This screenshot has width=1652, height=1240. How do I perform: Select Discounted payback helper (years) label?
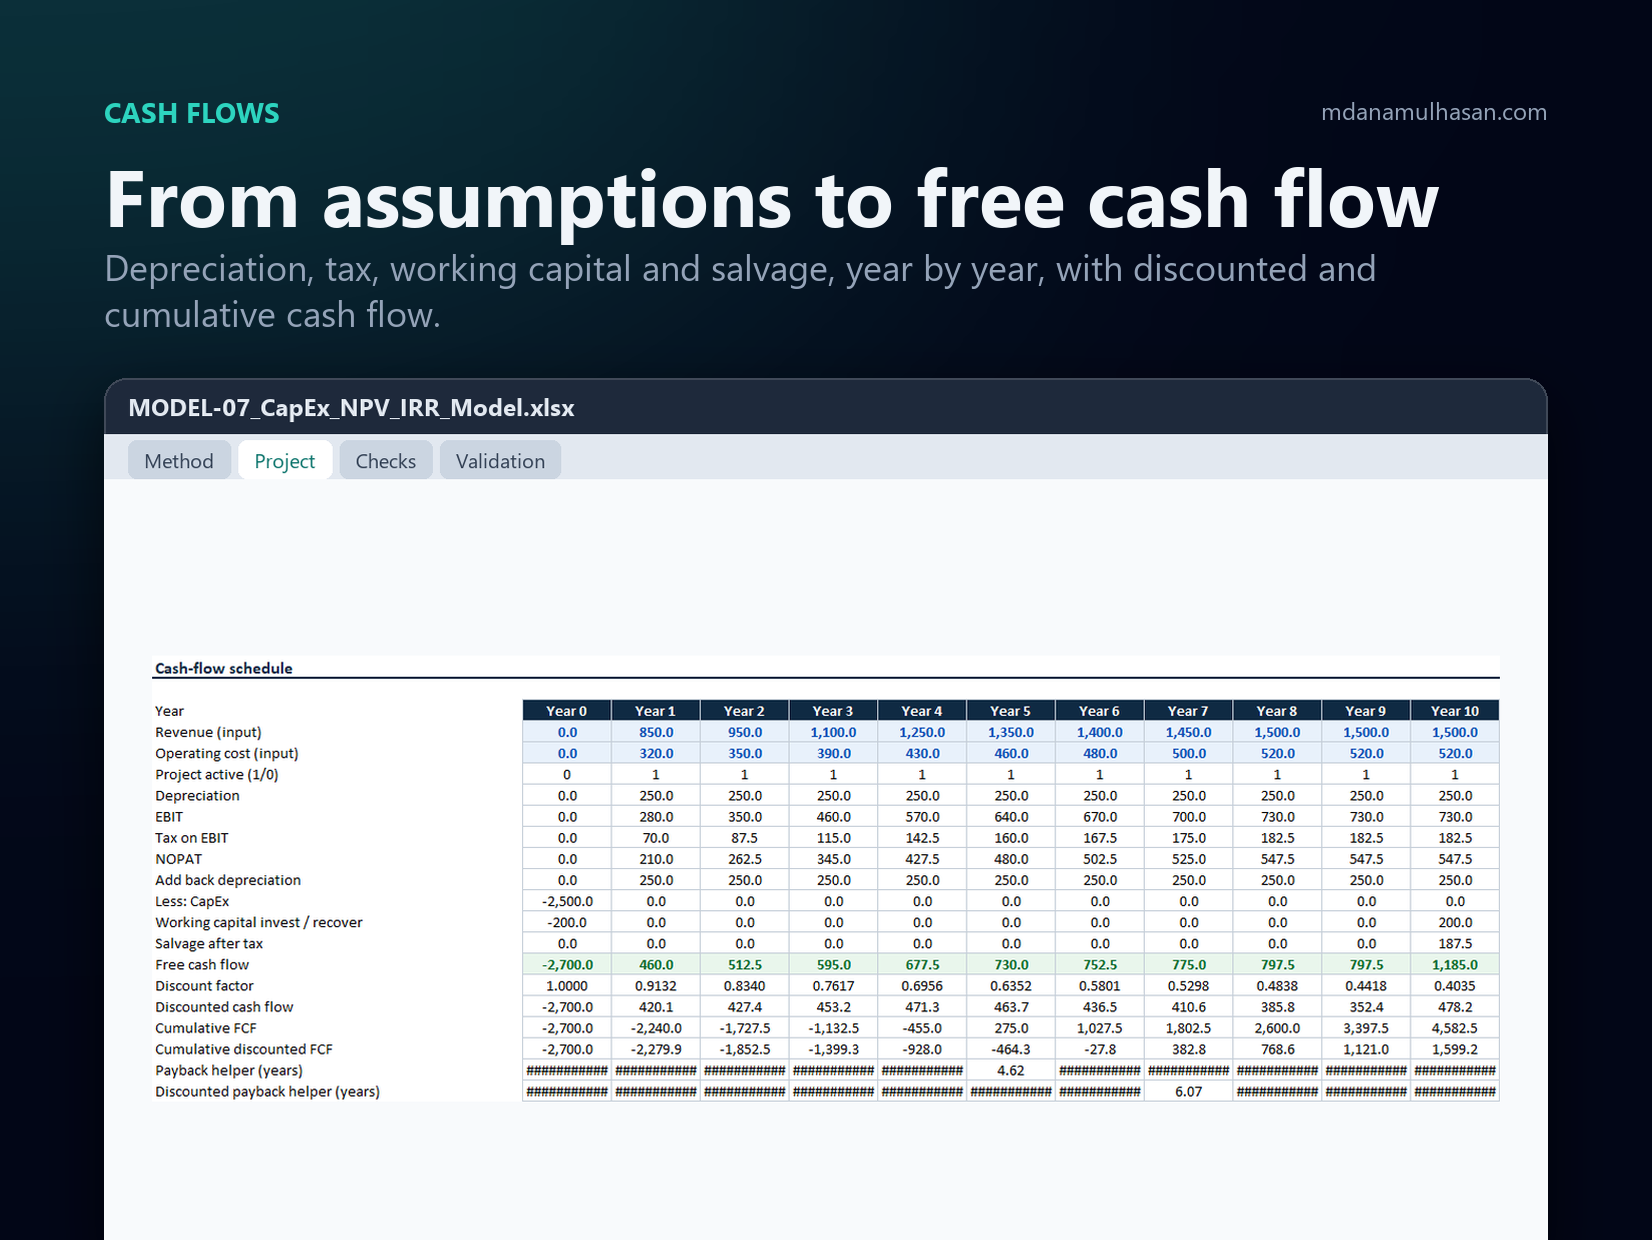tap(267, 1091)
